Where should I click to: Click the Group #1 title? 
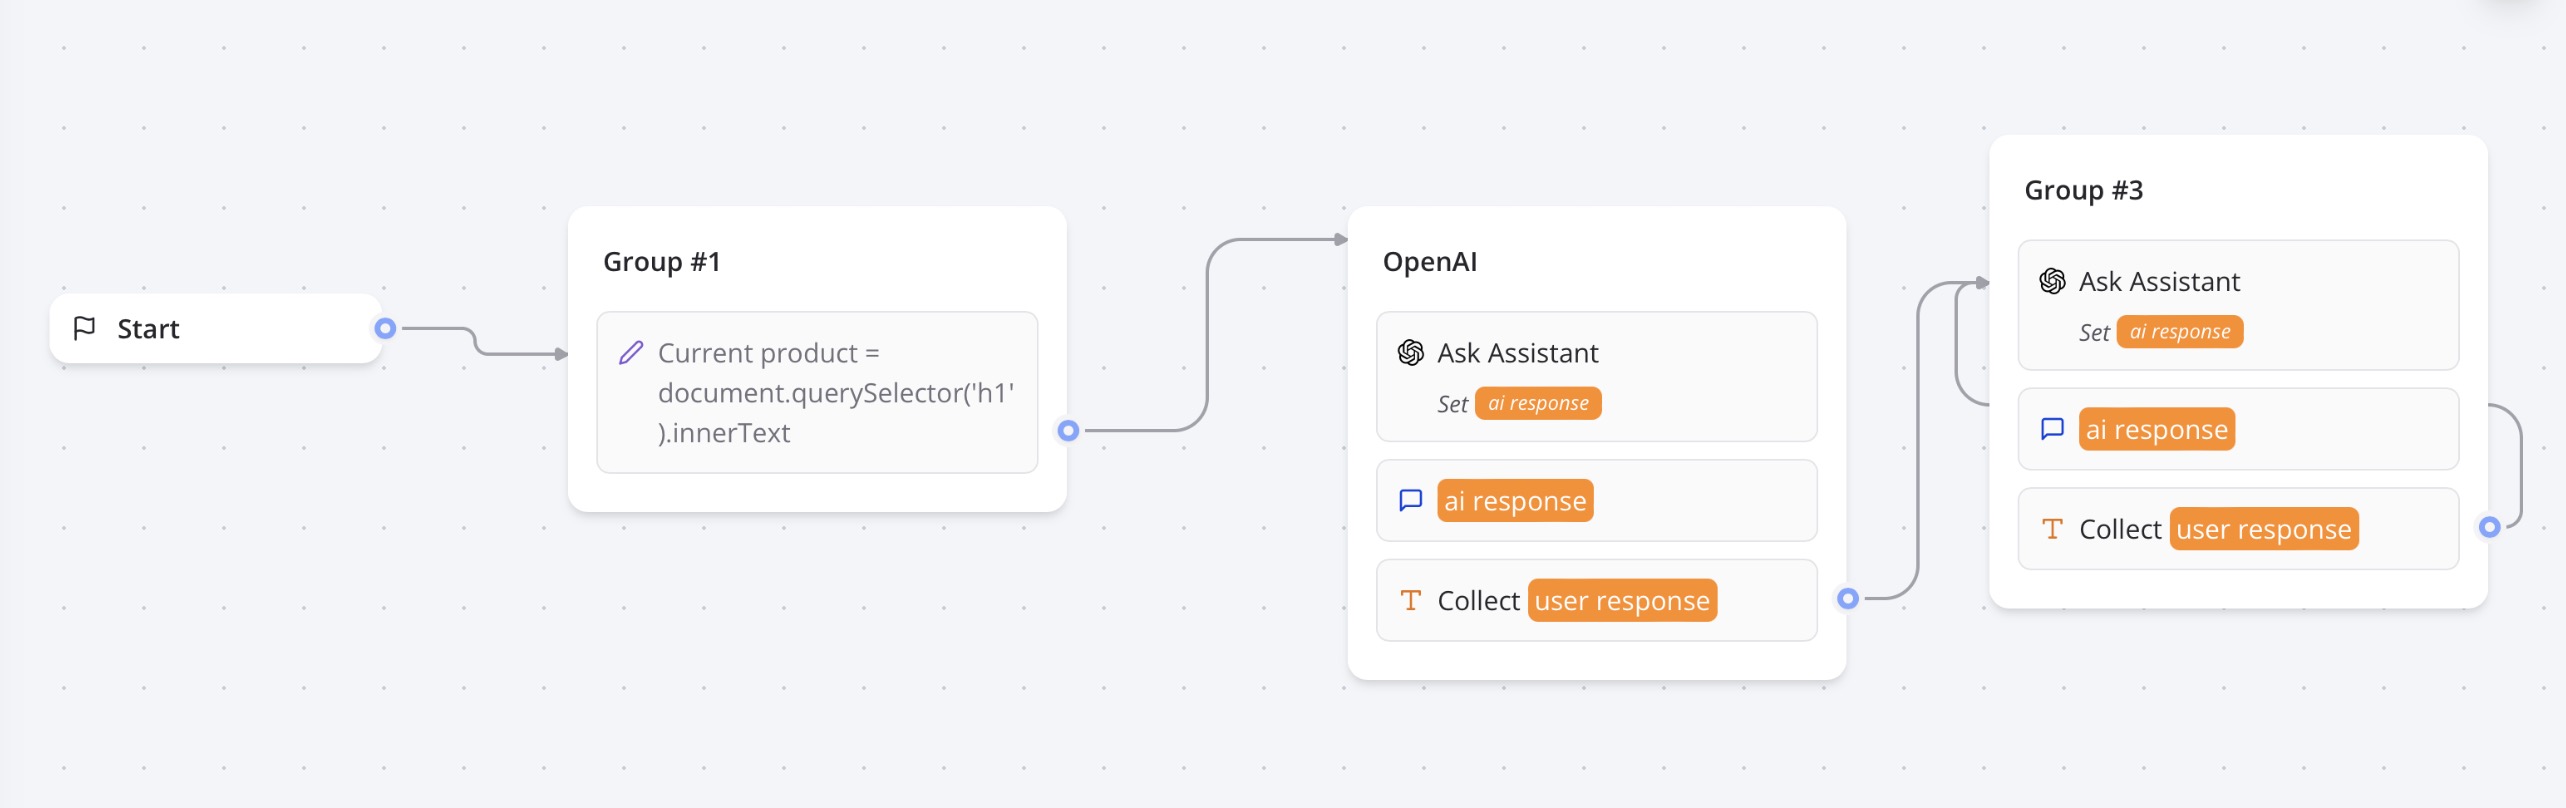tap(662, 262)
